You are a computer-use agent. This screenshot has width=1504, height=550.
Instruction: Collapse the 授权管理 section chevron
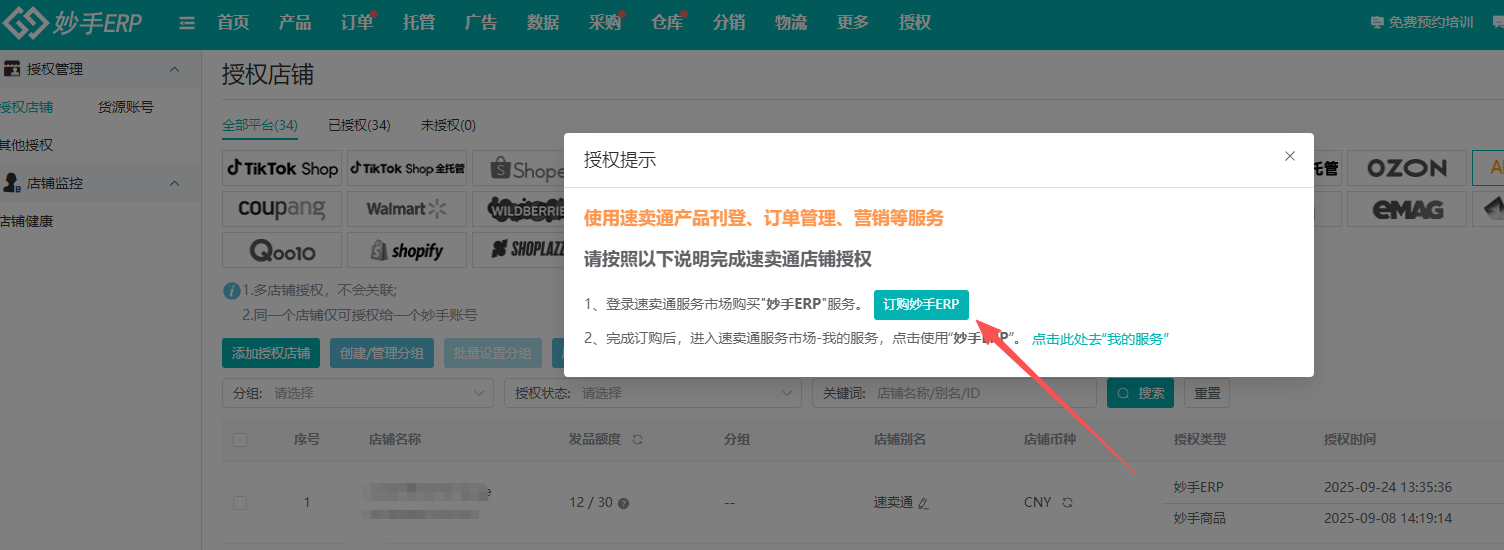pos(175,69)
